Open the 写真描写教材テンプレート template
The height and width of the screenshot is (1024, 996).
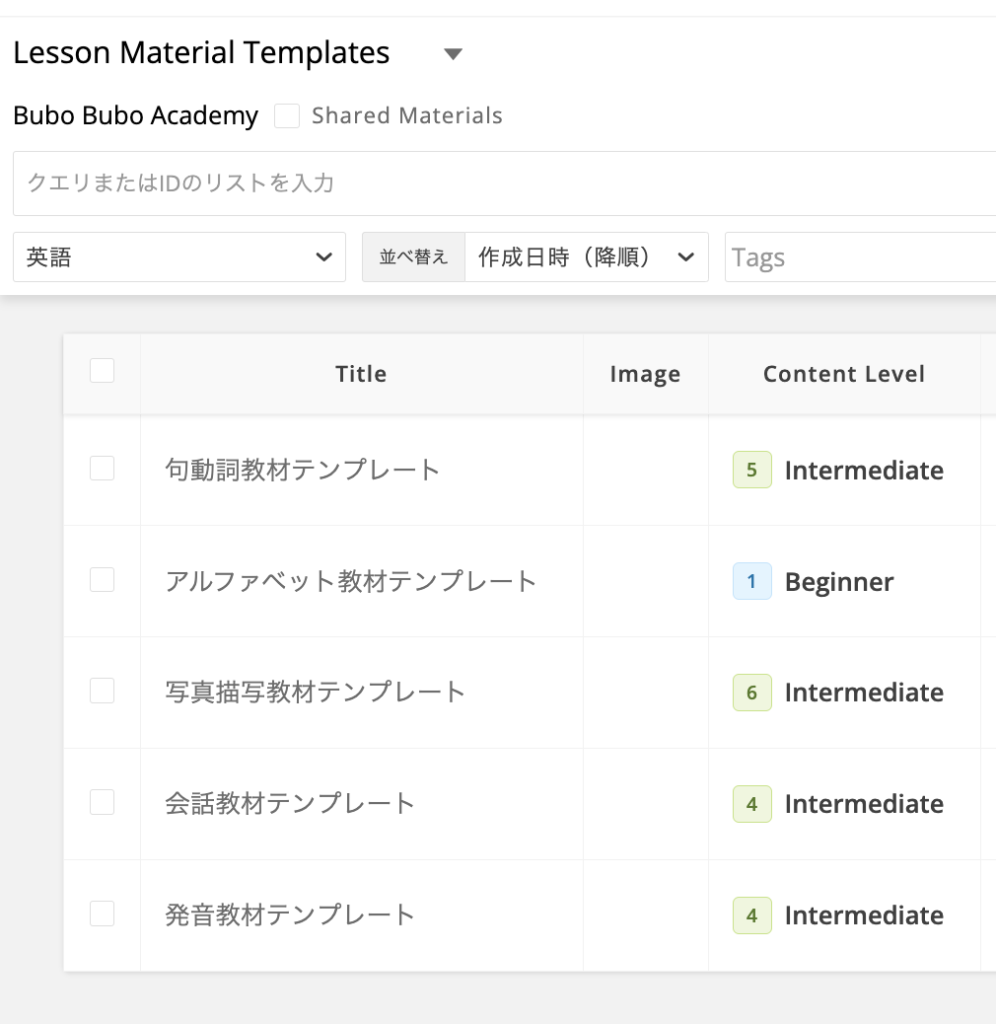pos(315,692)
